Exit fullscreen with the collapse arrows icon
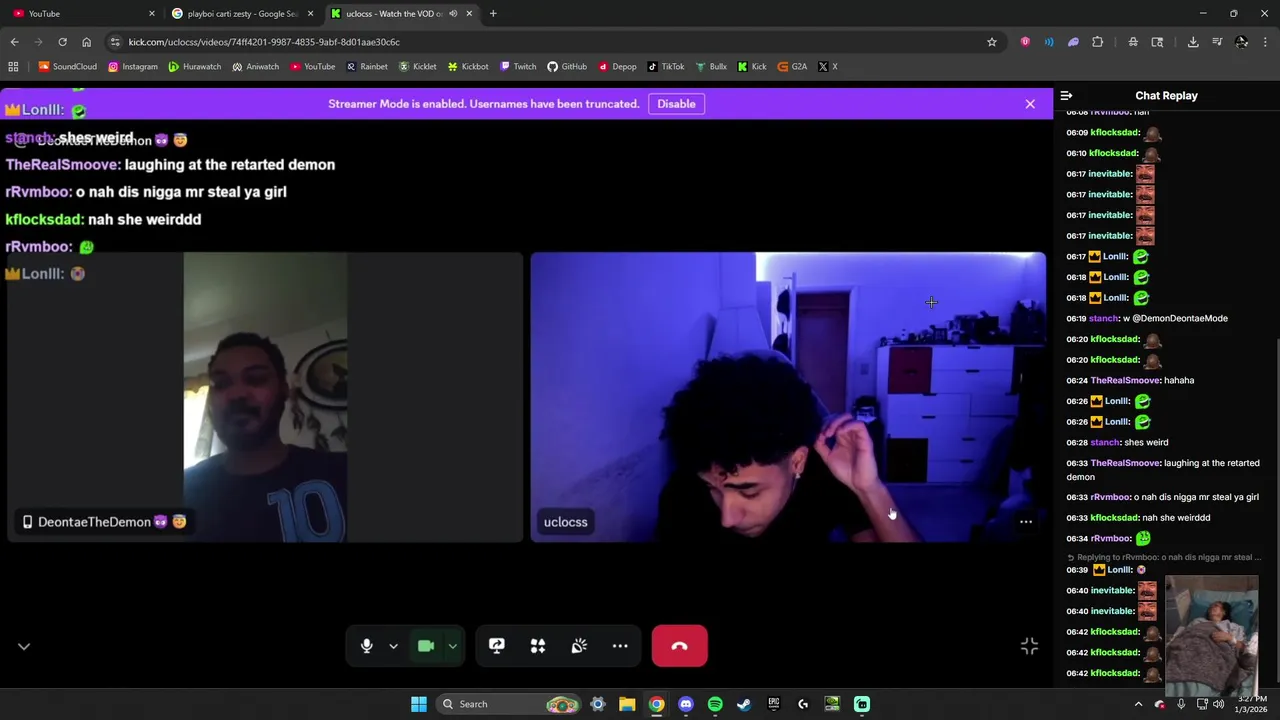Screen dimensions: 1280x720 point(1029,647)
